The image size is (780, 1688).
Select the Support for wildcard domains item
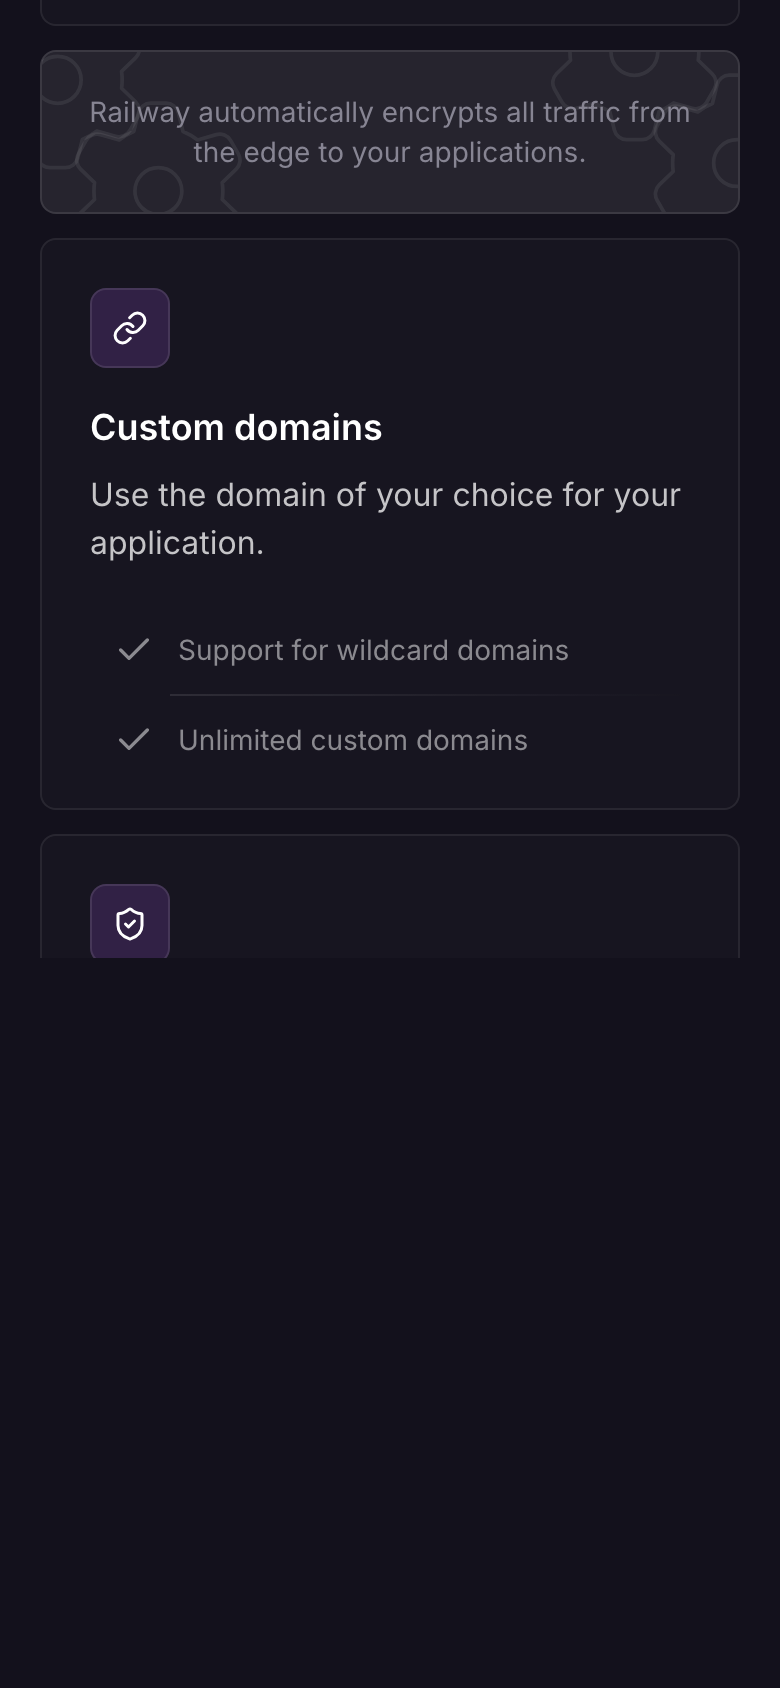[x=373, y=650]
